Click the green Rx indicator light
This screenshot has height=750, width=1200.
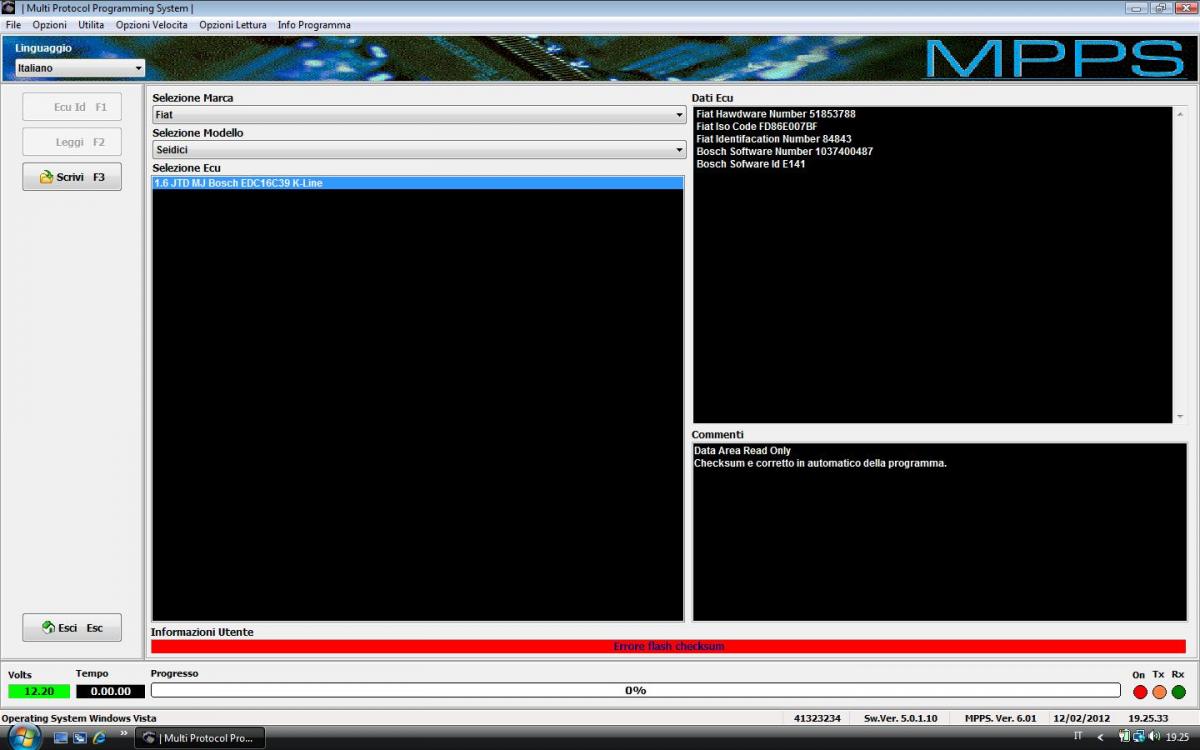(x=1178, y=692)
